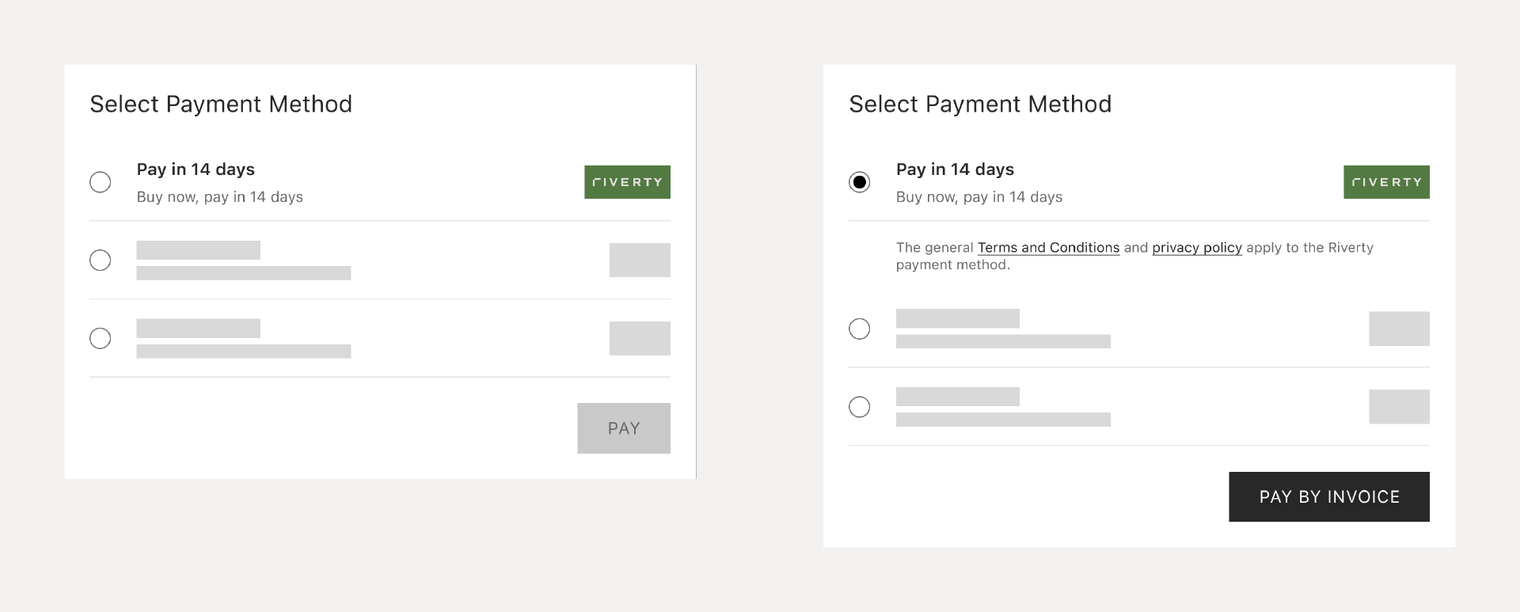This screenshot has width=1520, height=612.
Task: Click the Riverty payment disclaimer text
Action: (1135, 255)
